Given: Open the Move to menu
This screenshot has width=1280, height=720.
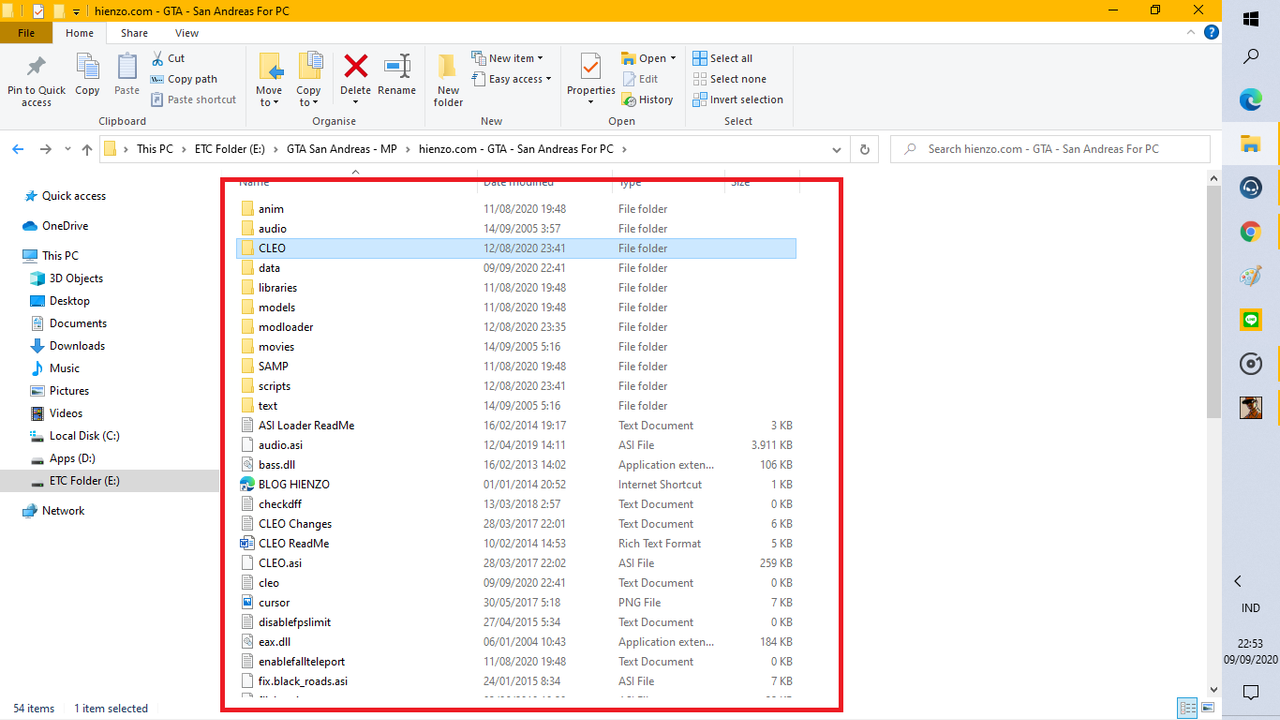Looking at the screenshot, I should point(269,80).
